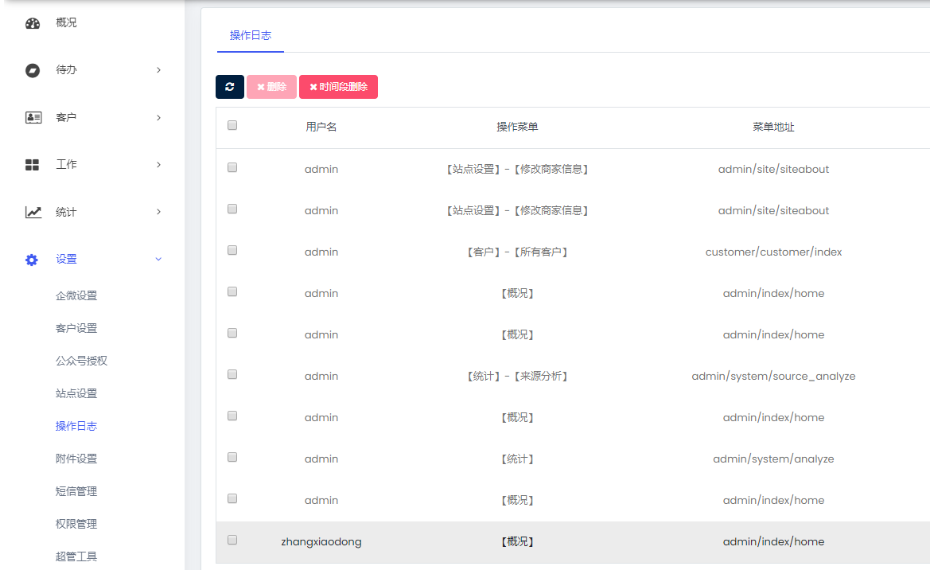Collapse the 设置 chevron arrow
Screen dimensions: 937x570
click(159, 259)
